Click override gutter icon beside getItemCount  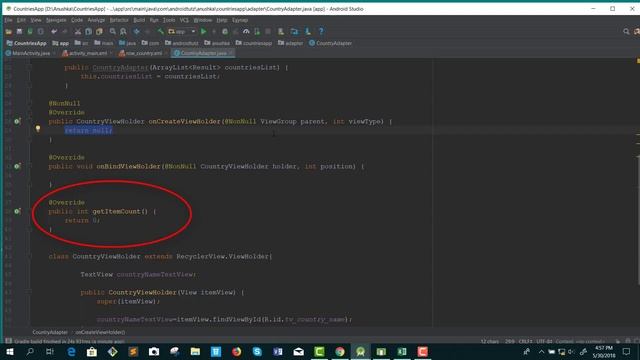(x=17, y=211)
